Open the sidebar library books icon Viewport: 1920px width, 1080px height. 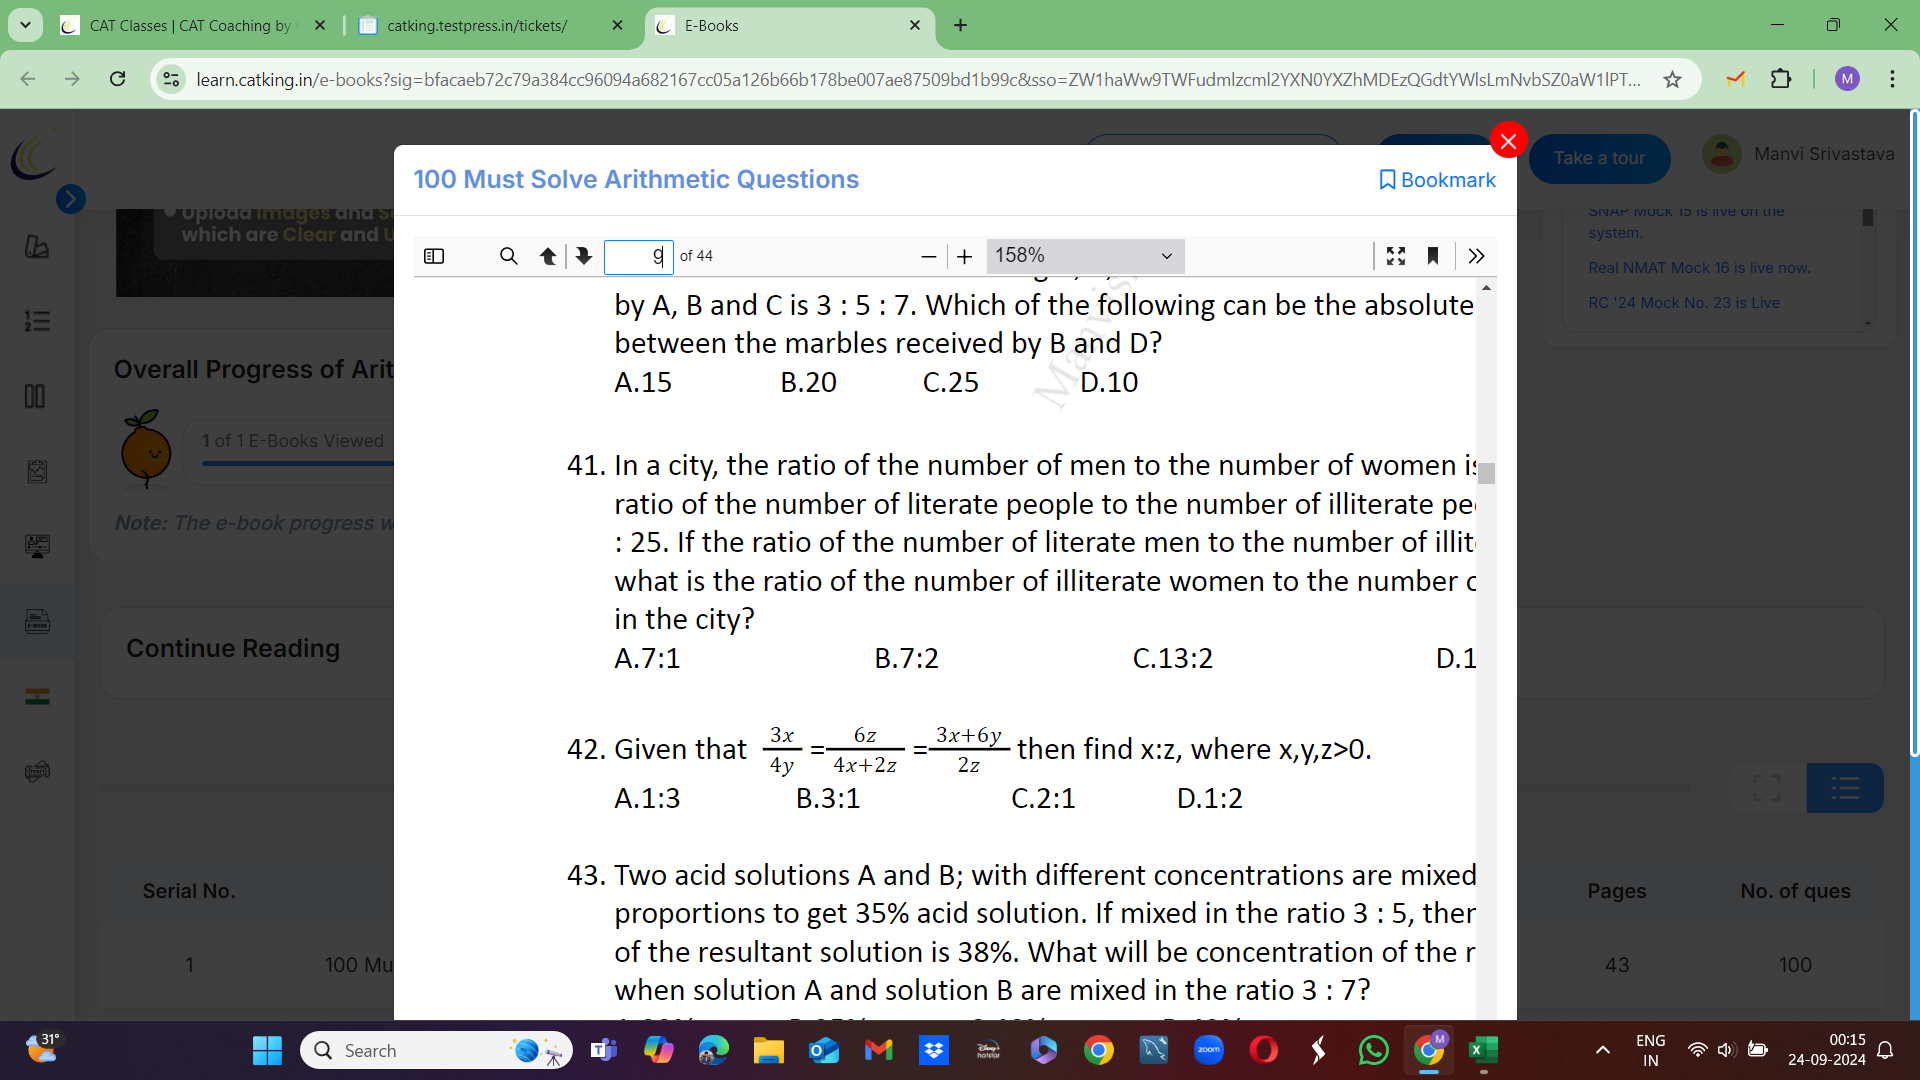click(x=35, y=396)
